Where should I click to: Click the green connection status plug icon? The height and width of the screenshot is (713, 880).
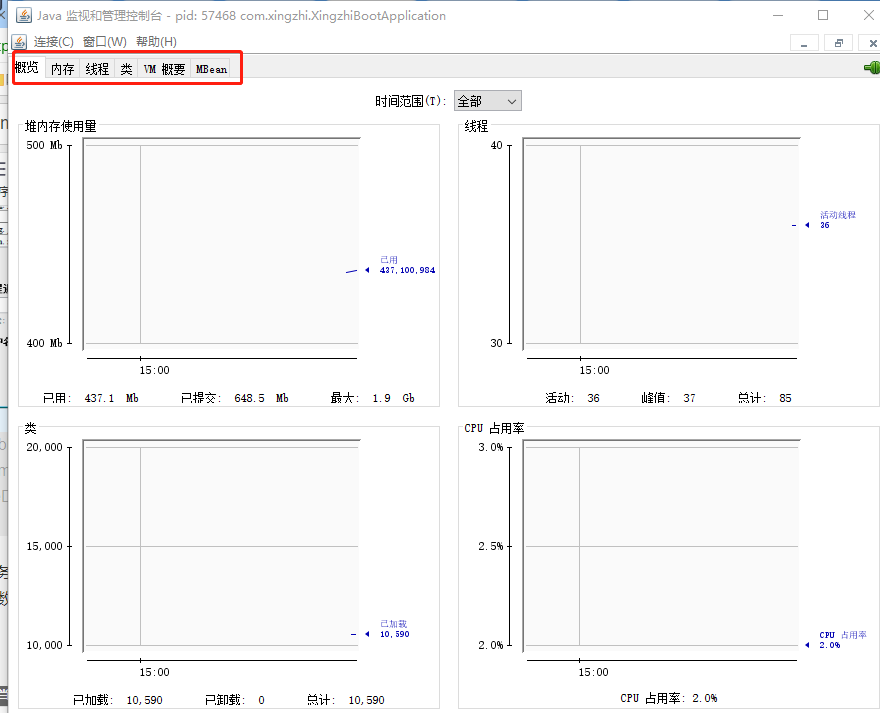(x=872, y=67)
